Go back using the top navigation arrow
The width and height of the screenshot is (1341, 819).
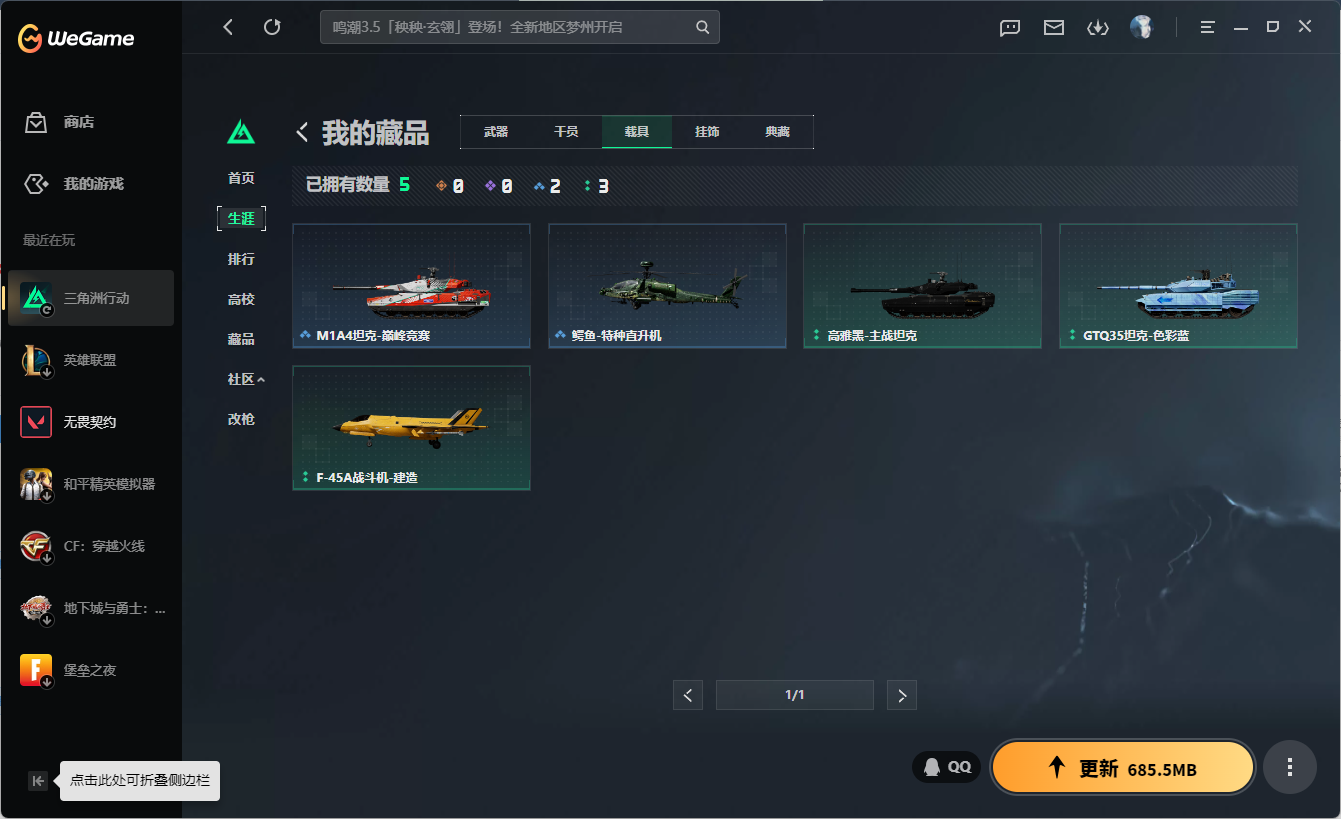pos(228,27)
